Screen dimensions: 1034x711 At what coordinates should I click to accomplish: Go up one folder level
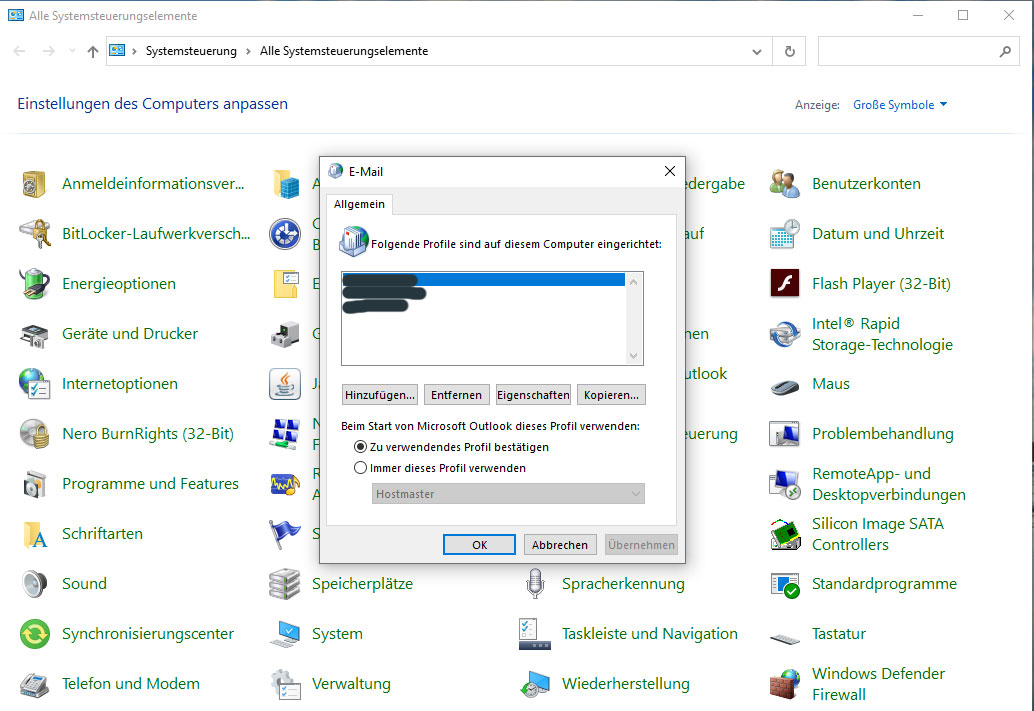[x=93, y=51]
